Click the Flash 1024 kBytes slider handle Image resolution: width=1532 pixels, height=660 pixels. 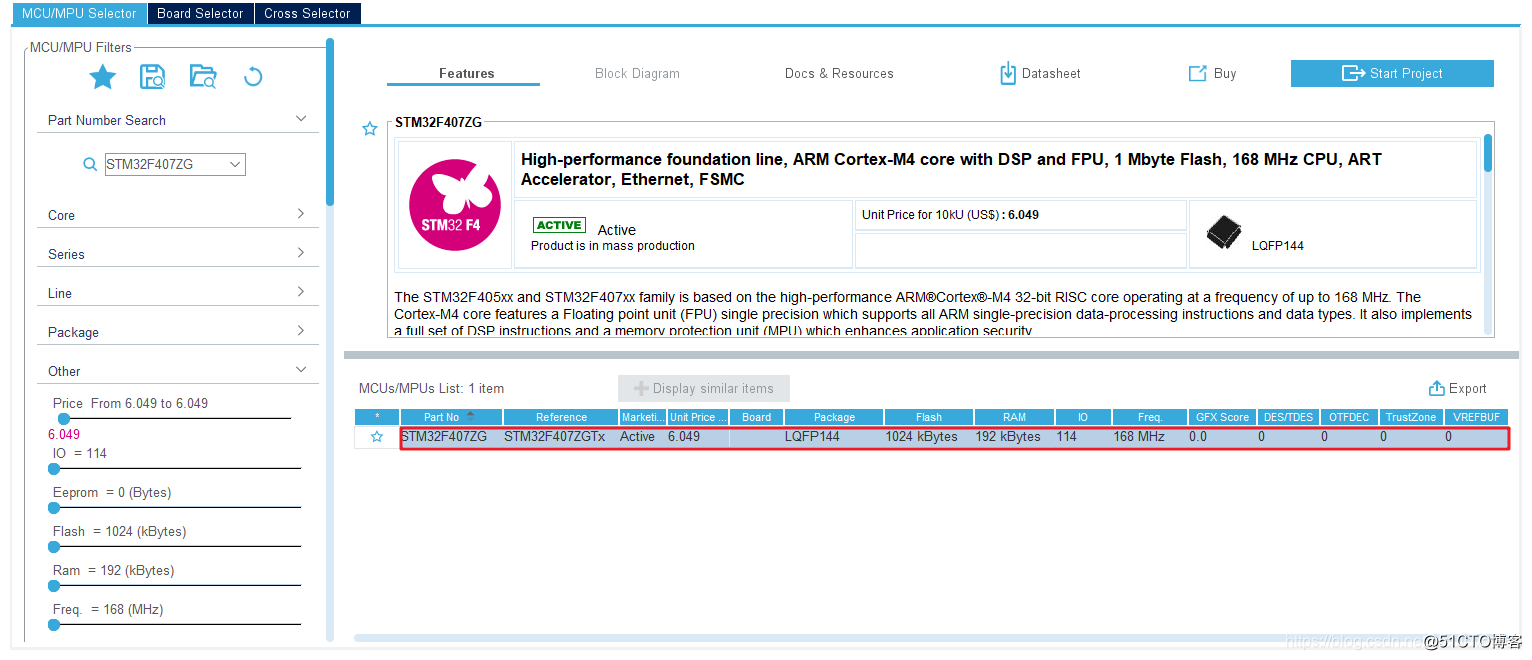[x=53, y=546]
